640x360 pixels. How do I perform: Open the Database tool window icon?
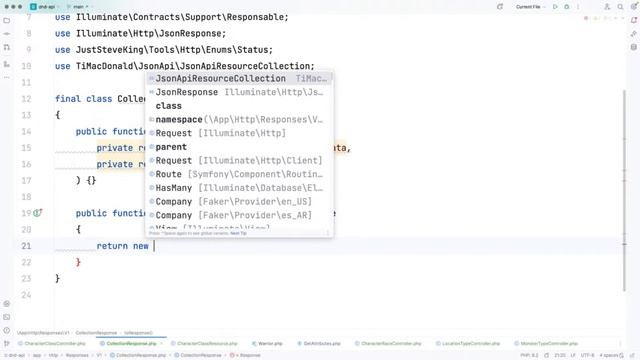[x=634, y=47]
